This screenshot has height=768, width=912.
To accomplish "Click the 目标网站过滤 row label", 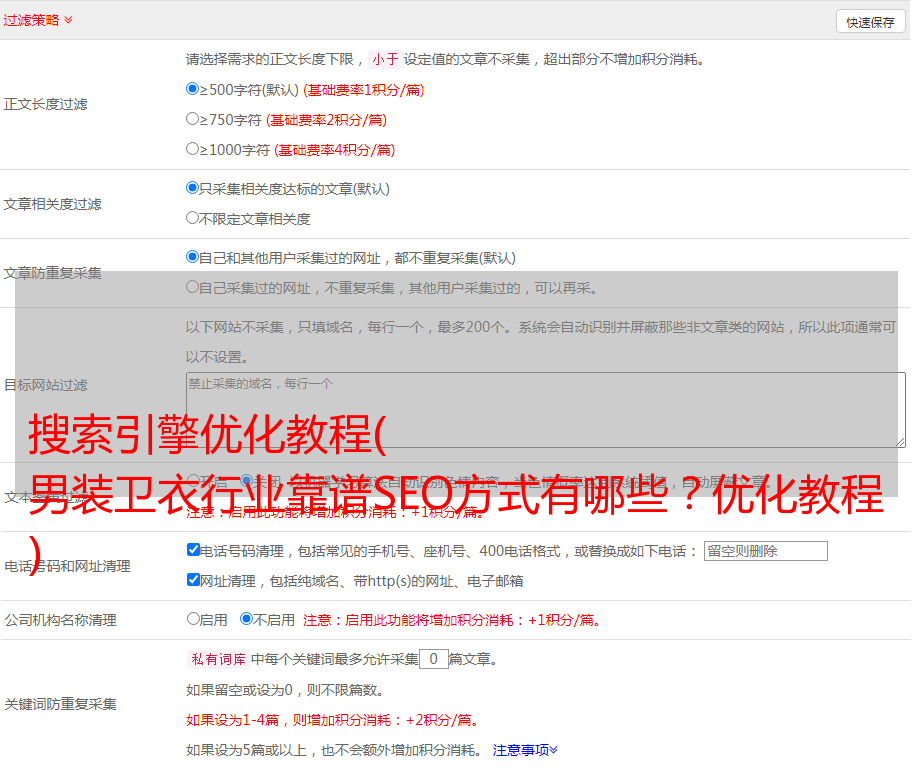I will point(45,385).
